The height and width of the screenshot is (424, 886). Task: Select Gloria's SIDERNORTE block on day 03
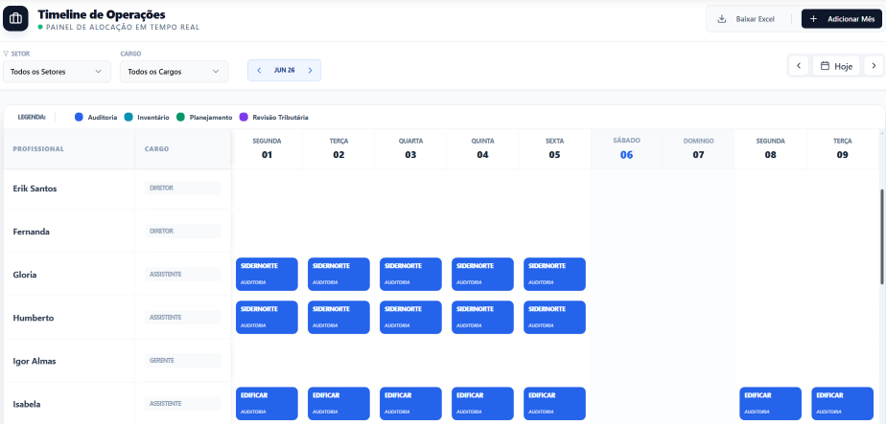point(411,274)
